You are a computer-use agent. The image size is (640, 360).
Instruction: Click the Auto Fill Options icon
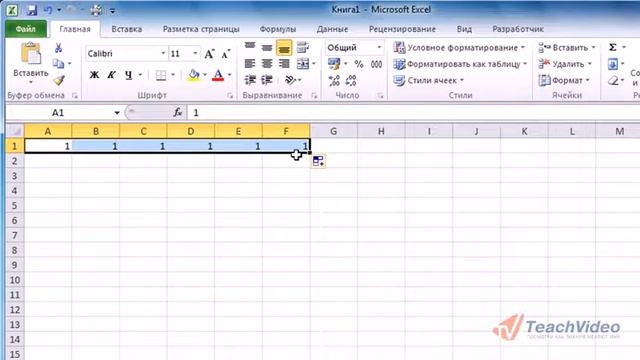click(x=318, y=161)
